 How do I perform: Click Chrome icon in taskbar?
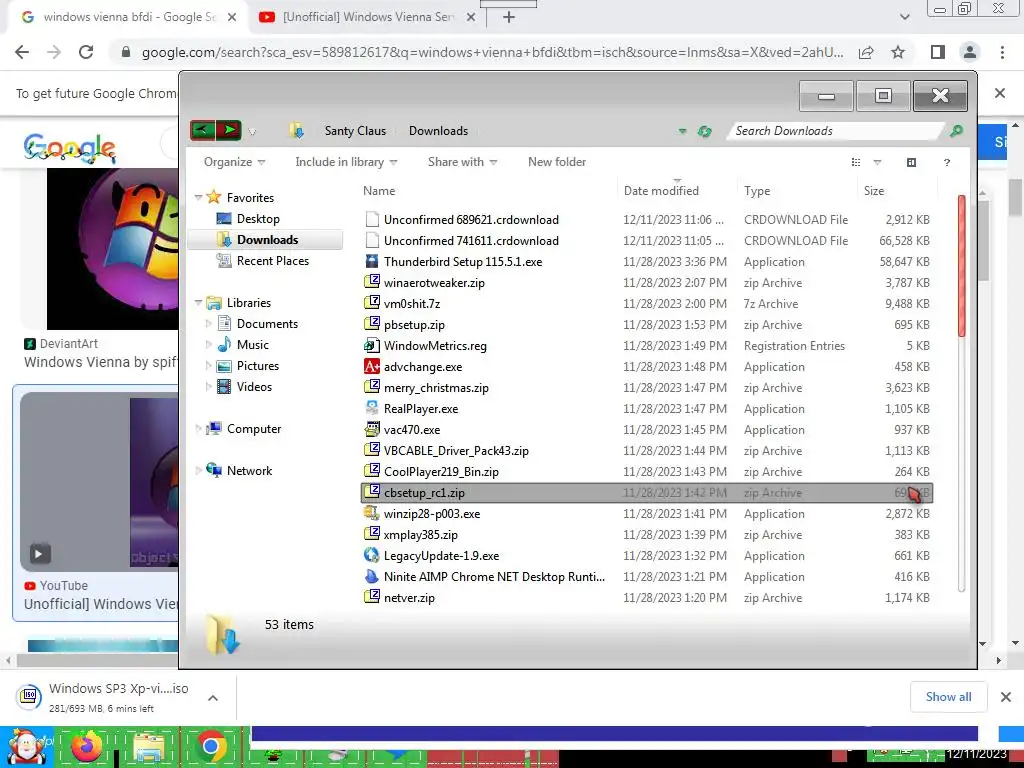[210, 746]
